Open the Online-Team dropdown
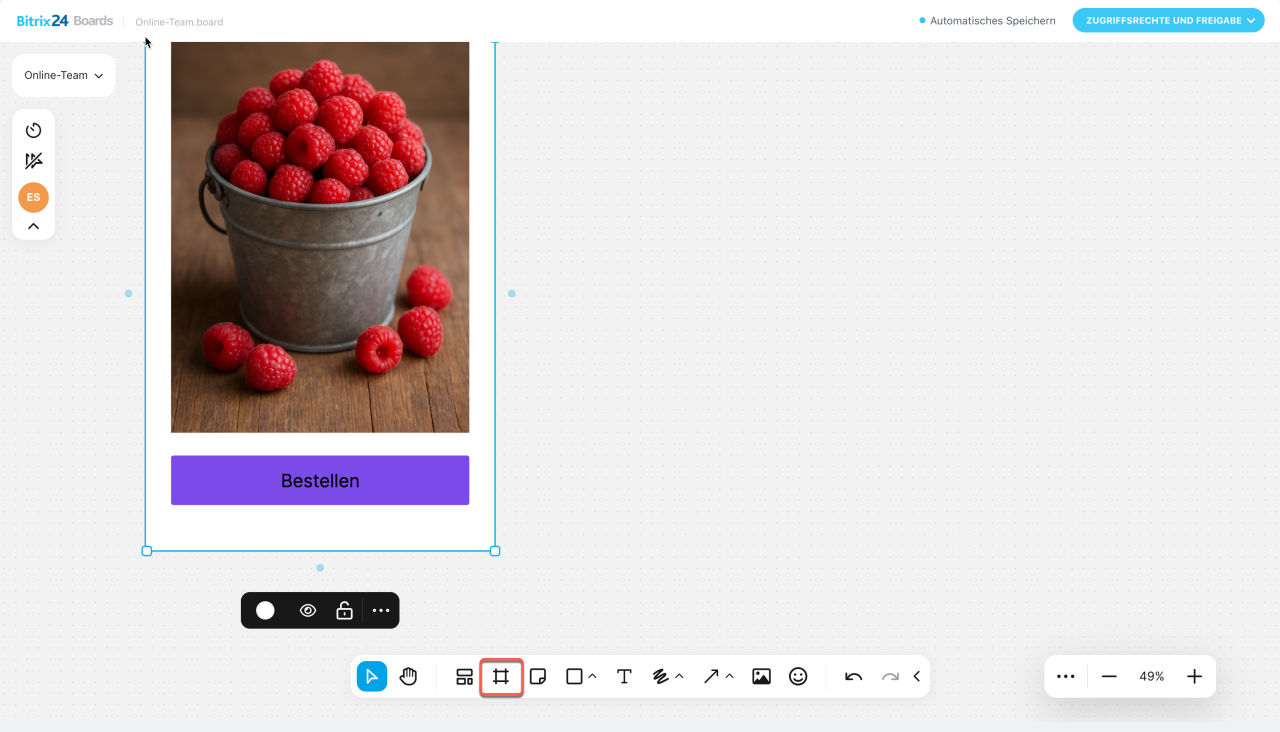This screenshot has width=1280, height=732. 64,76
